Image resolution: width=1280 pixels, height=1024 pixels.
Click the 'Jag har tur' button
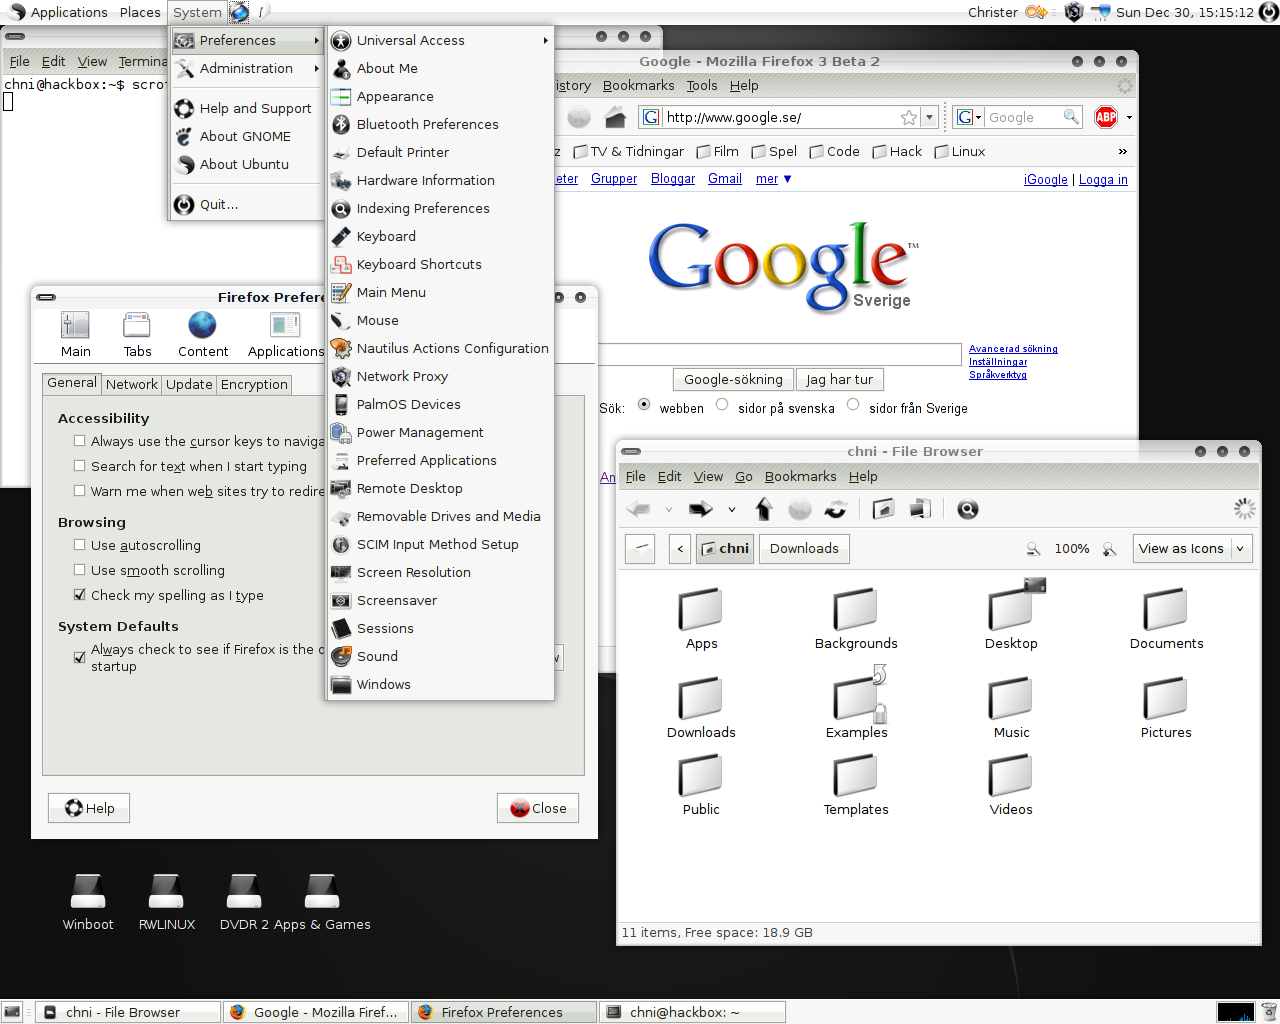(x=840, y=380)
